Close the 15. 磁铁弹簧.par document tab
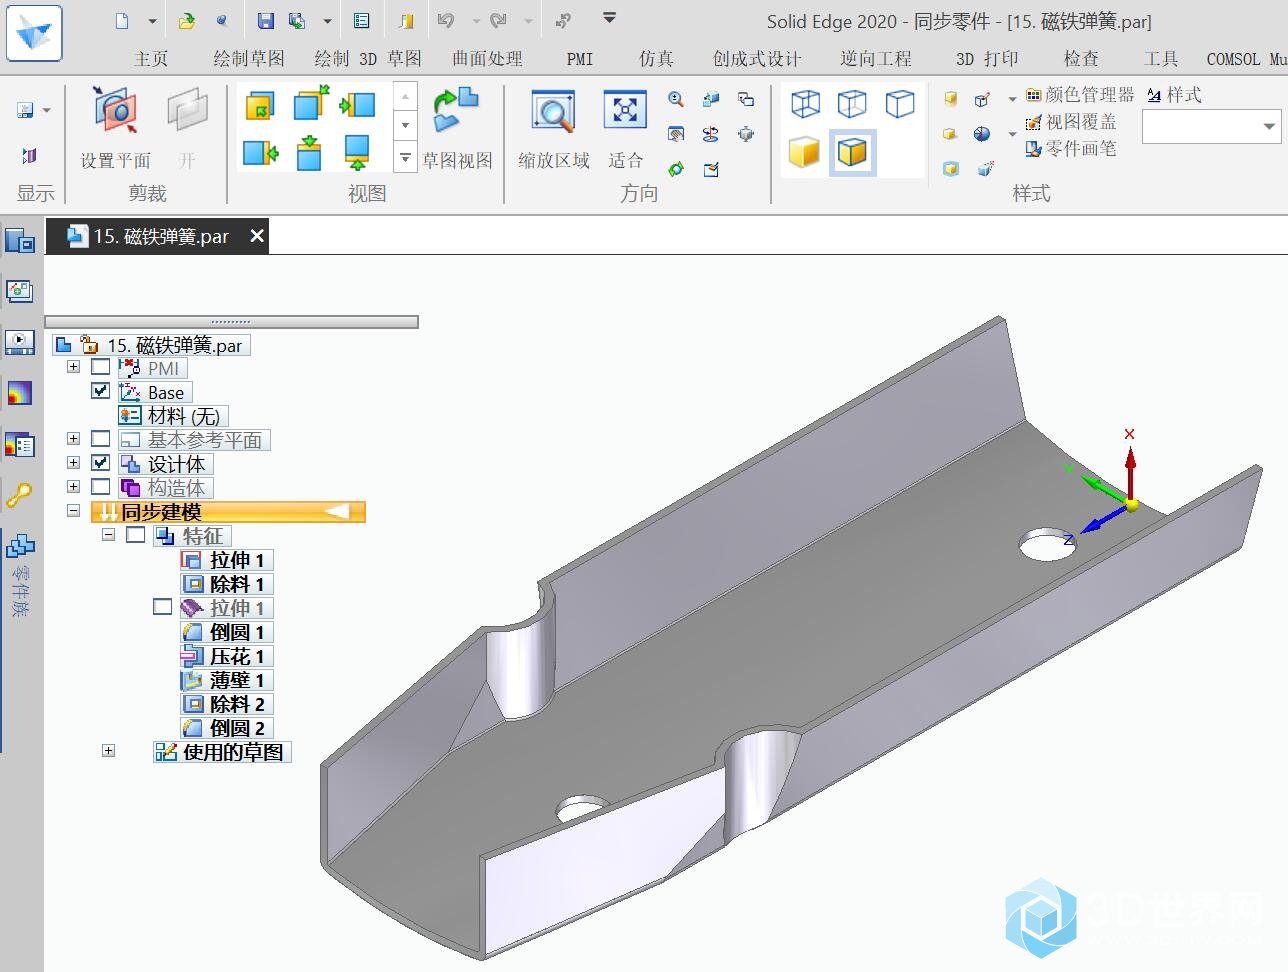The image size is (1288, 972). (257, 236)
